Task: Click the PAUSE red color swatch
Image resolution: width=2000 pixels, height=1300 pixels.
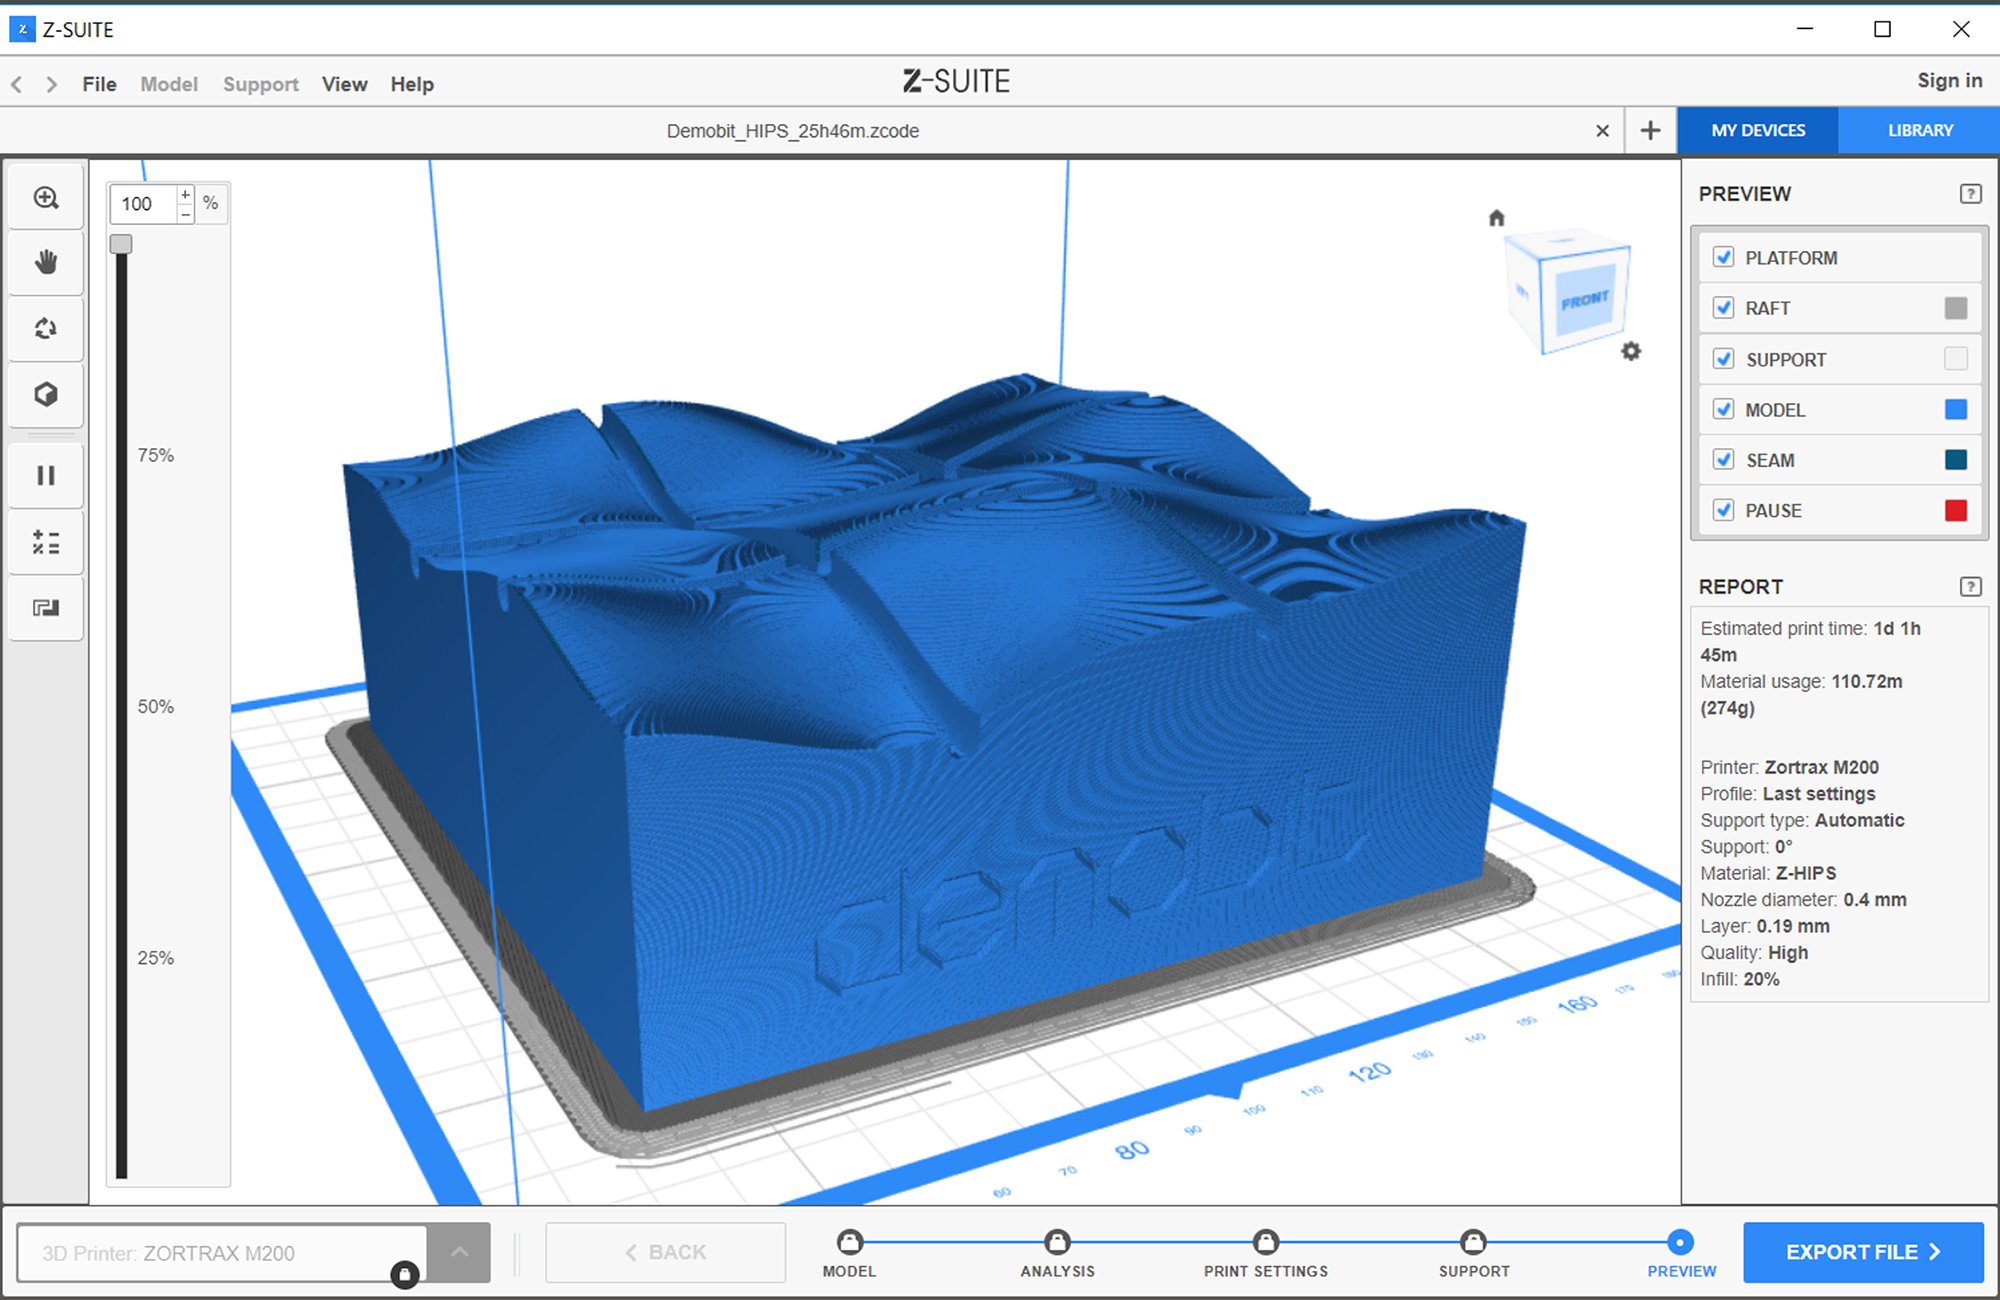Action: click(1956, 510)
